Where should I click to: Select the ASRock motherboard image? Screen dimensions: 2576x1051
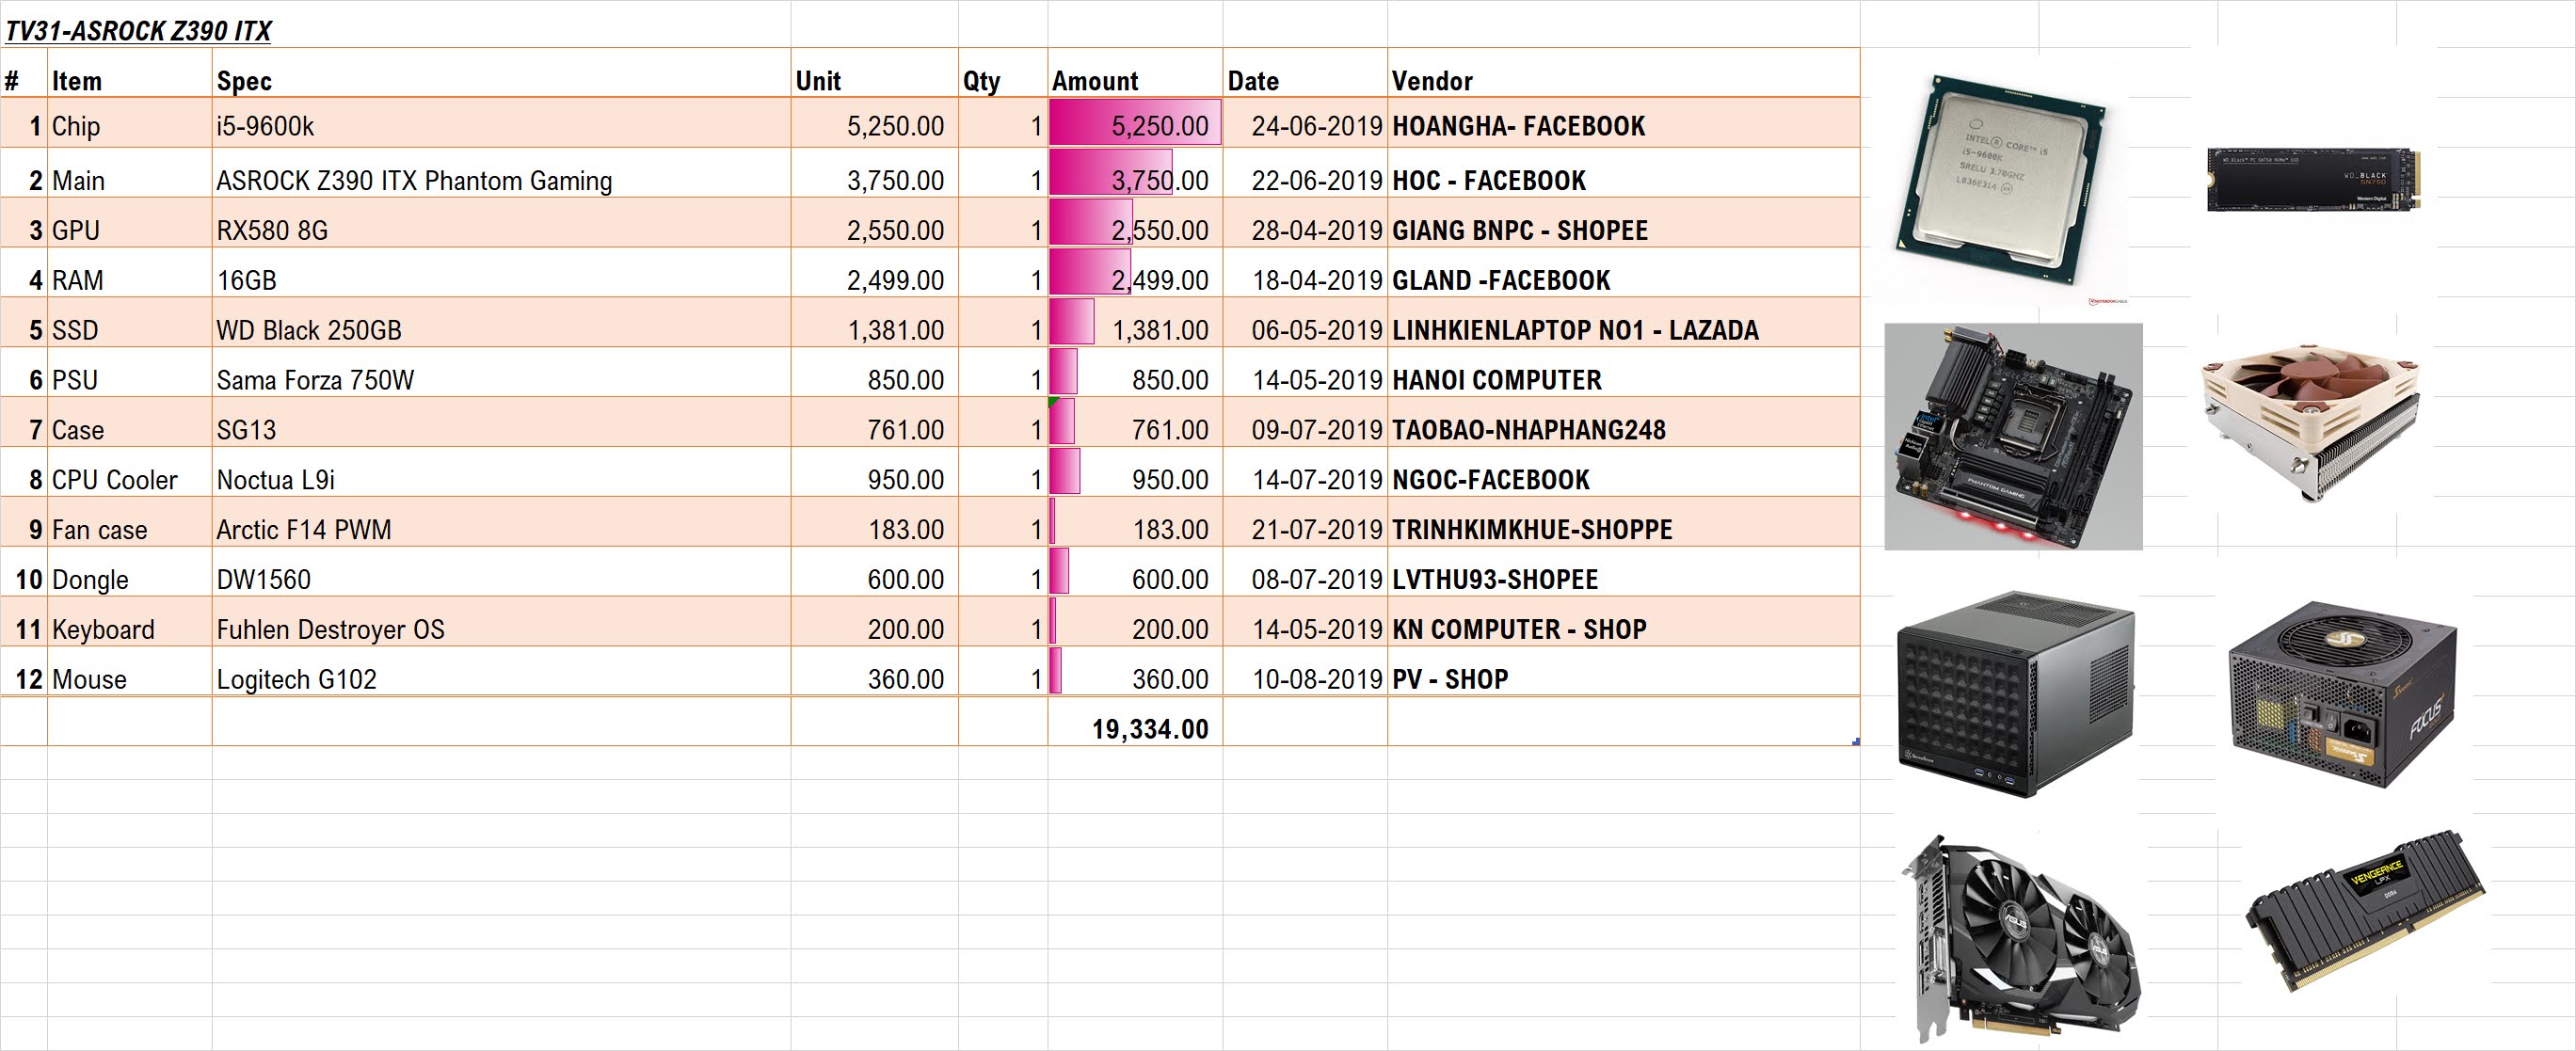coord(2013,437)
